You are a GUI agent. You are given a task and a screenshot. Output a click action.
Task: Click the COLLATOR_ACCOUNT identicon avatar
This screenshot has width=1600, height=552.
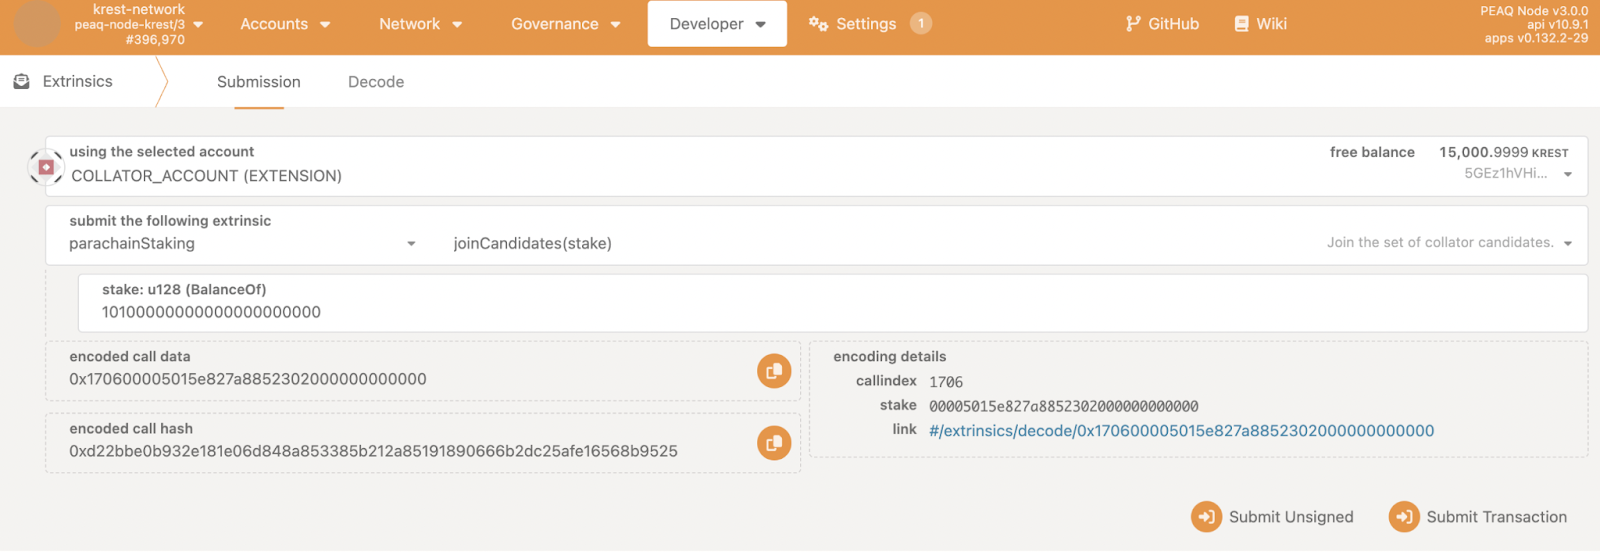point(46,167)
